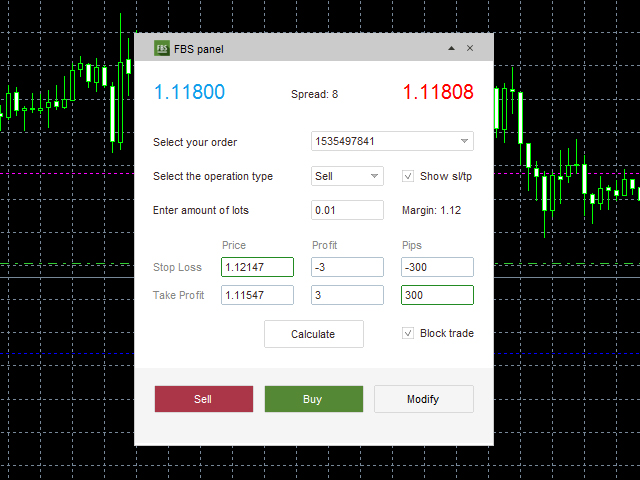Click the blue bid price 1.11800
640x480 pixels.
click(x=189, y=92)
